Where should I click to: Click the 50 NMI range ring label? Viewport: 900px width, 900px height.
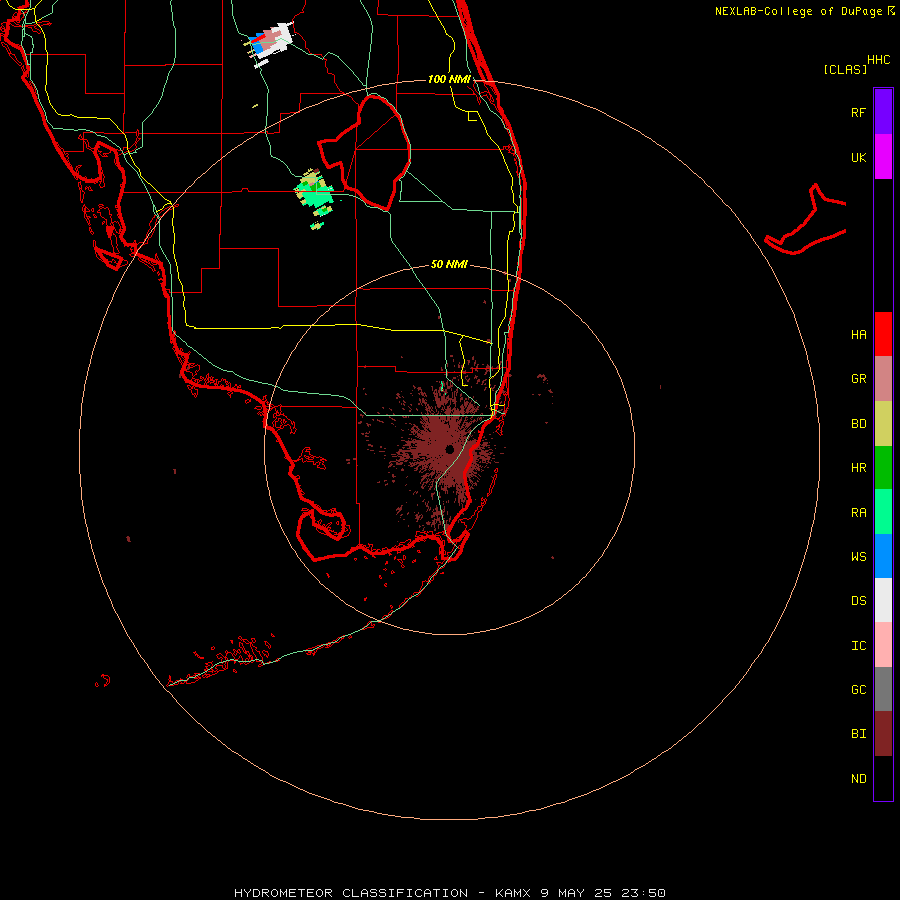(x=449, y=264)
